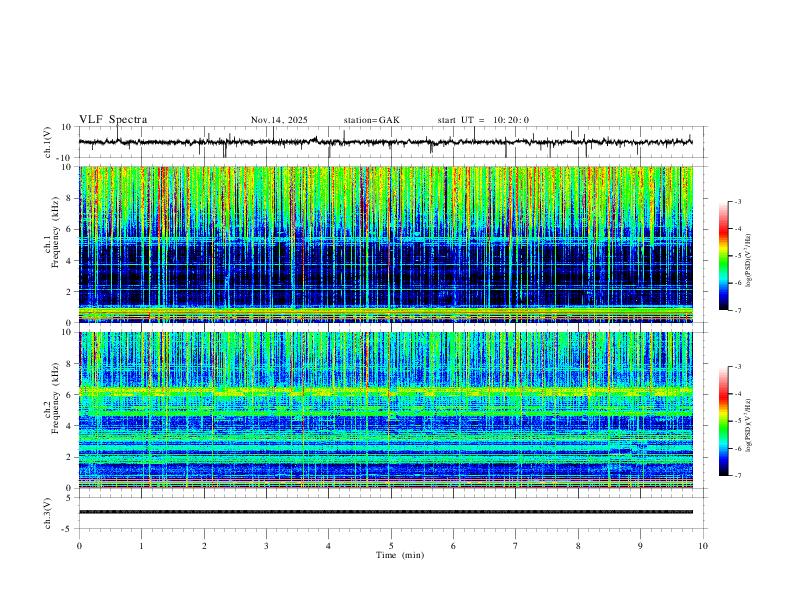This screenshot has height=612, width=792.
Task: Click the ch.1 color scale "log(PSD)" label
Action: pyautogui.click(x=749, y=261)
